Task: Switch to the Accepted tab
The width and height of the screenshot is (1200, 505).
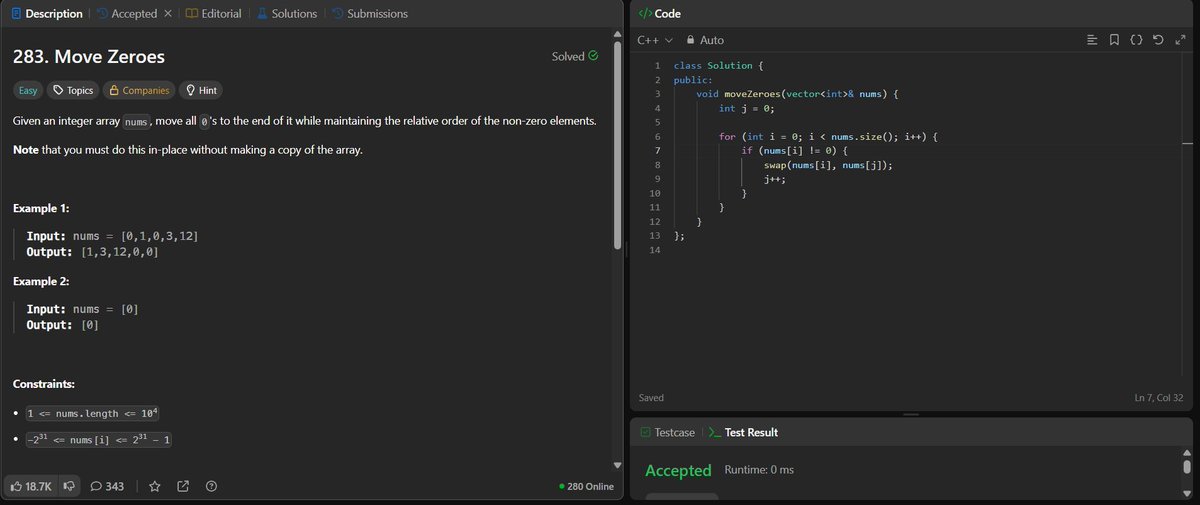Action: pyautogui.click(x=126, y=14)
